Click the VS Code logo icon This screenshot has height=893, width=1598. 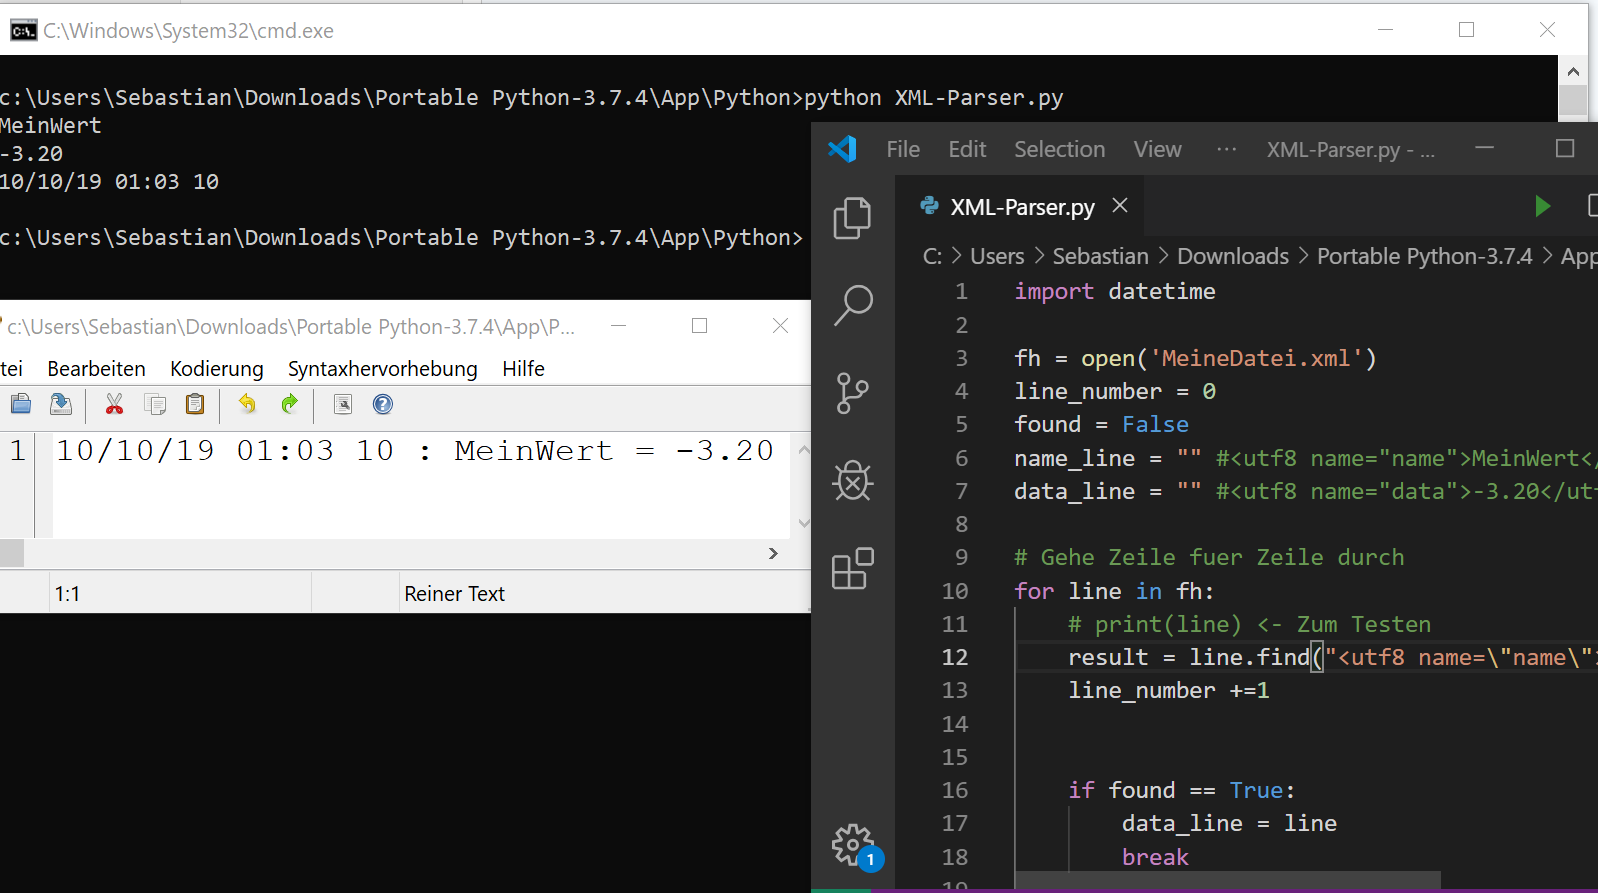842,149
